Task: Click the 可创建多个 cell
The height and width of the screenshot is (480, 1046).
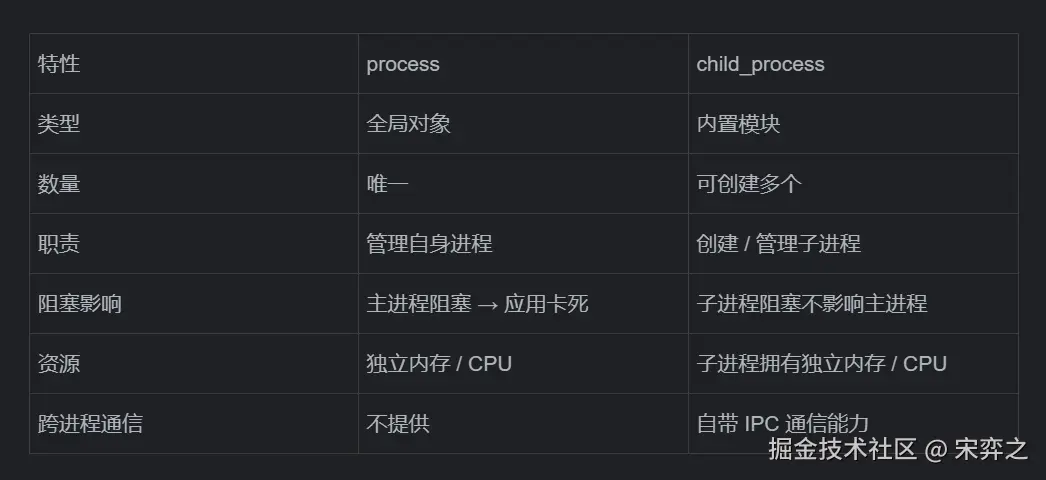Action: 749,184
